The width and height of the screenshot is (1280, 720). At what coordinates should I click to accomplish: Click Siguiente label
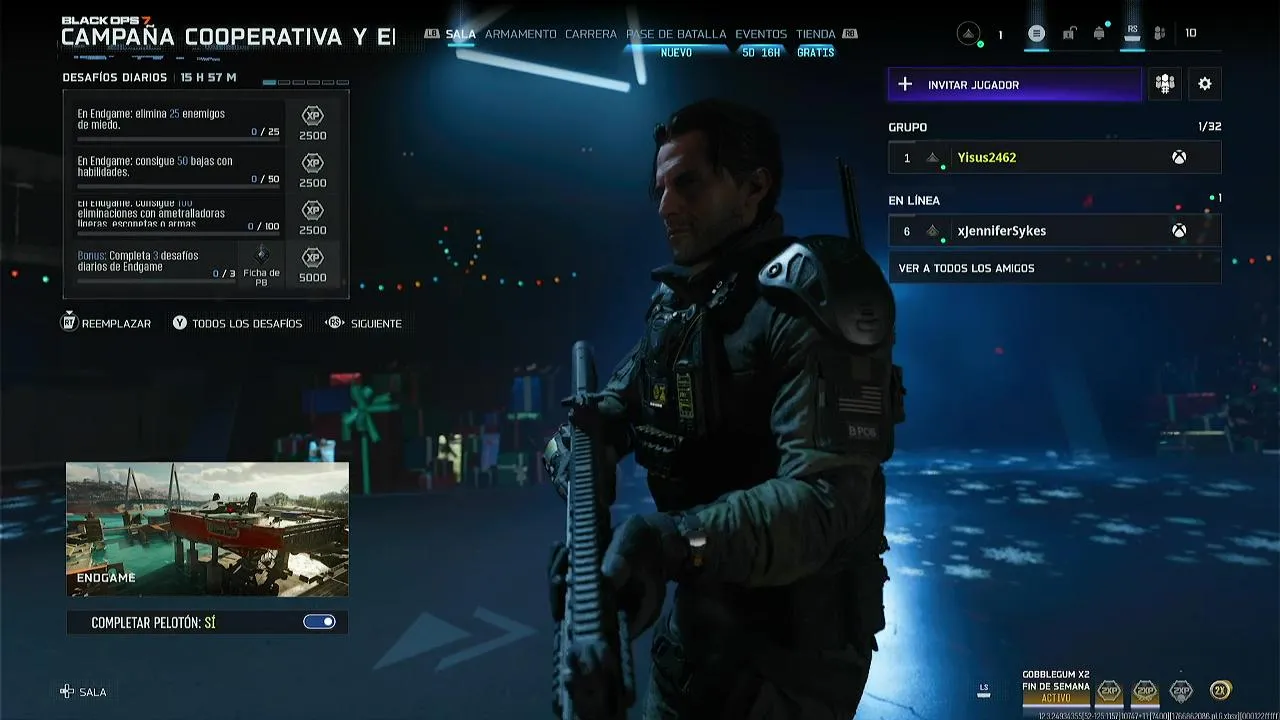click(x=376, y=324)
